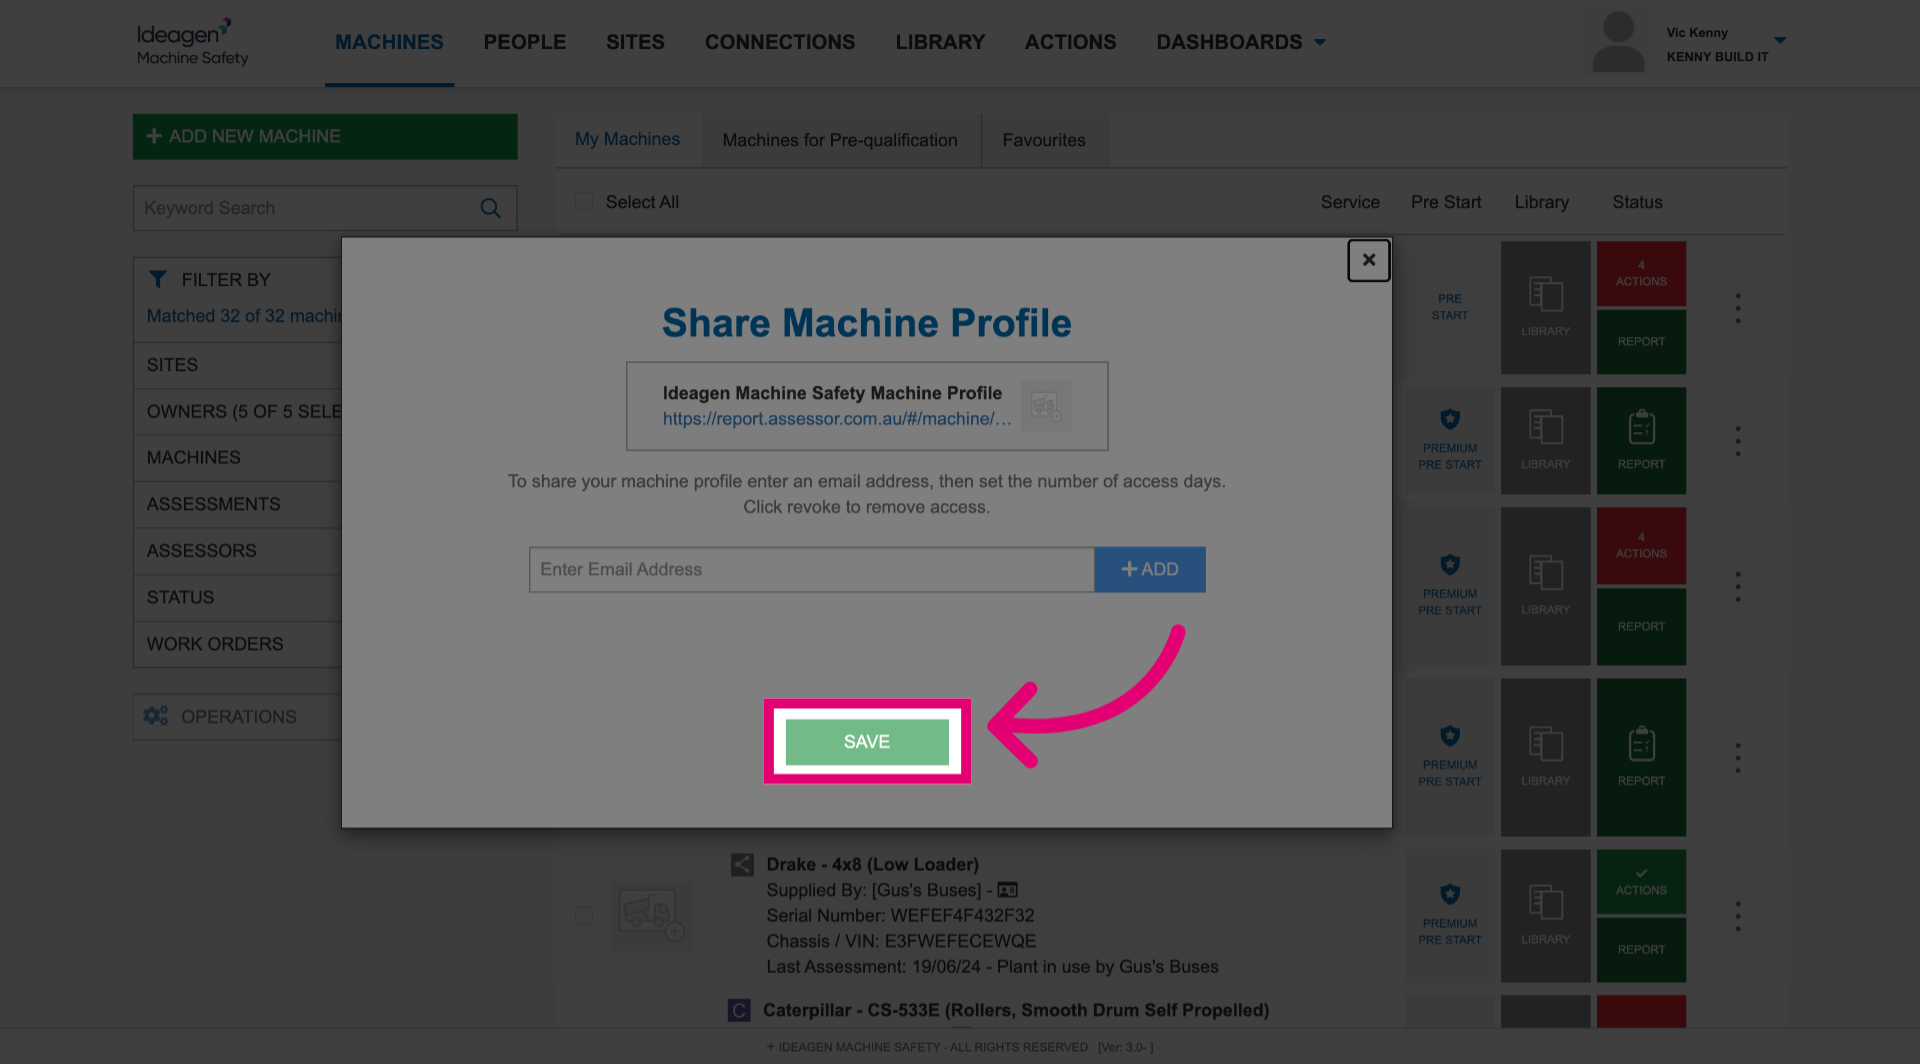Switch to the My Machines tab
Image resolution: width=1920 pixels, height=1064 pixels.
point(627,140)
